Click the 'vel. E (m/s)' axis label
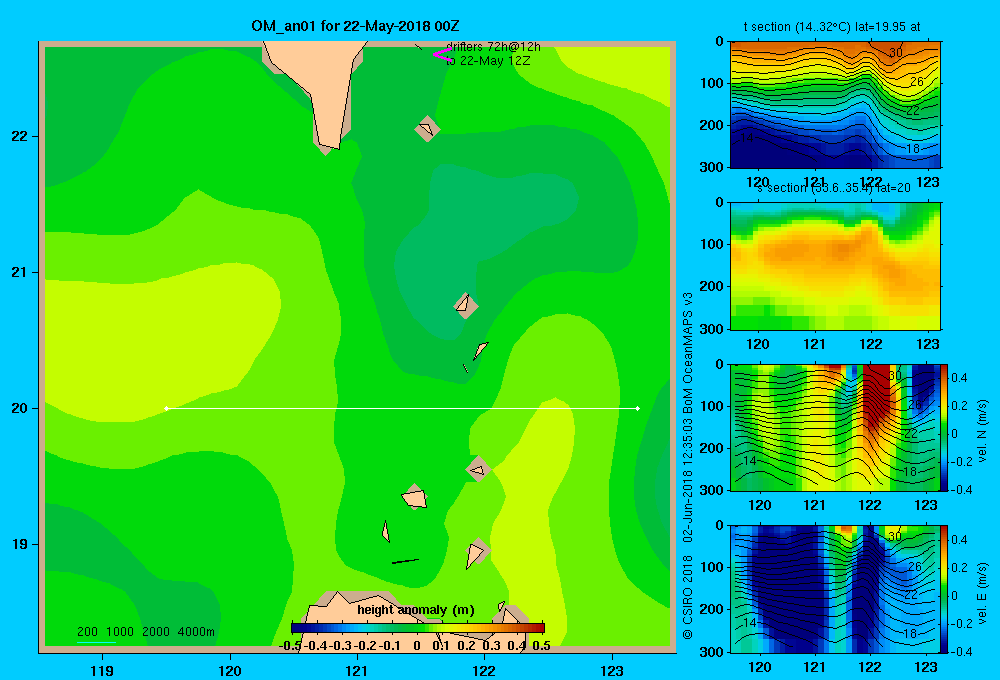 pyautogui.click(x=983, y=593)
